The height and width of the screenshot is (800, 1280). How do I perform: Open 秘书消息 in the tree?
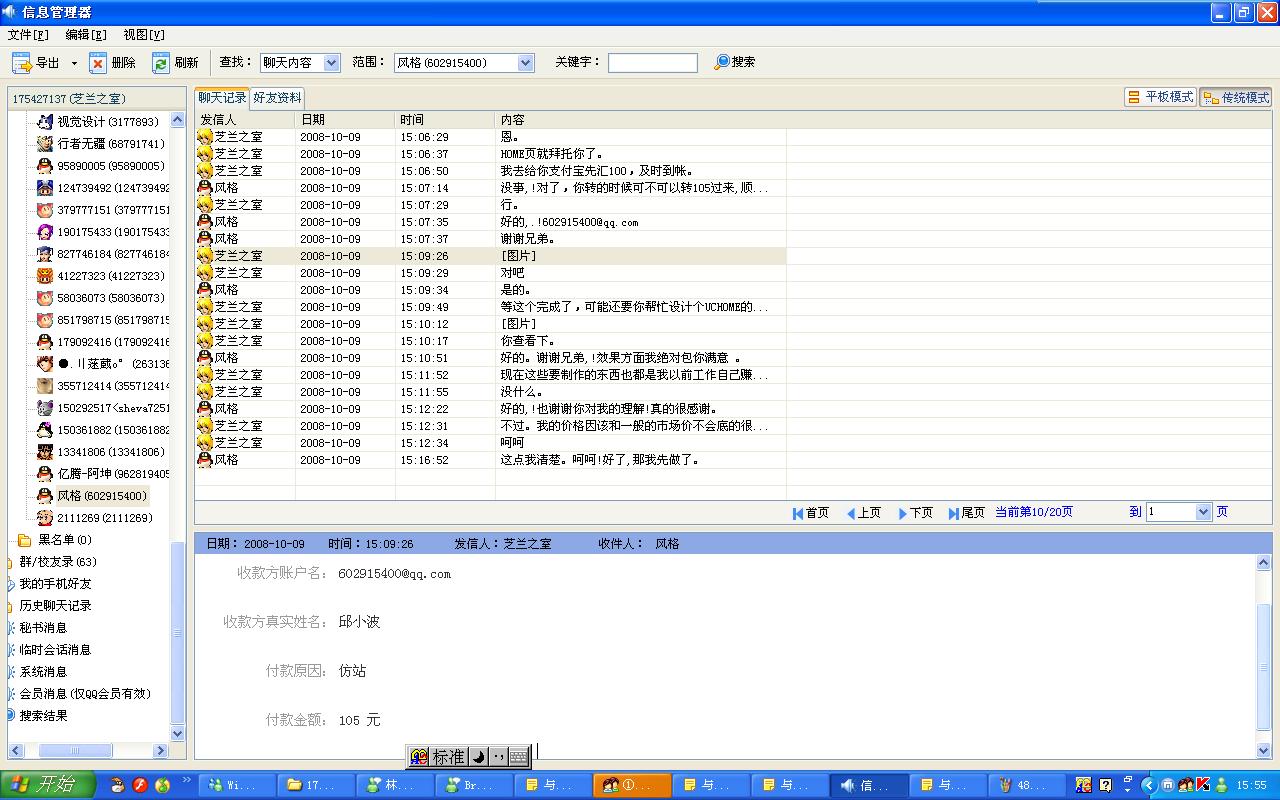[x=43, y=628]
